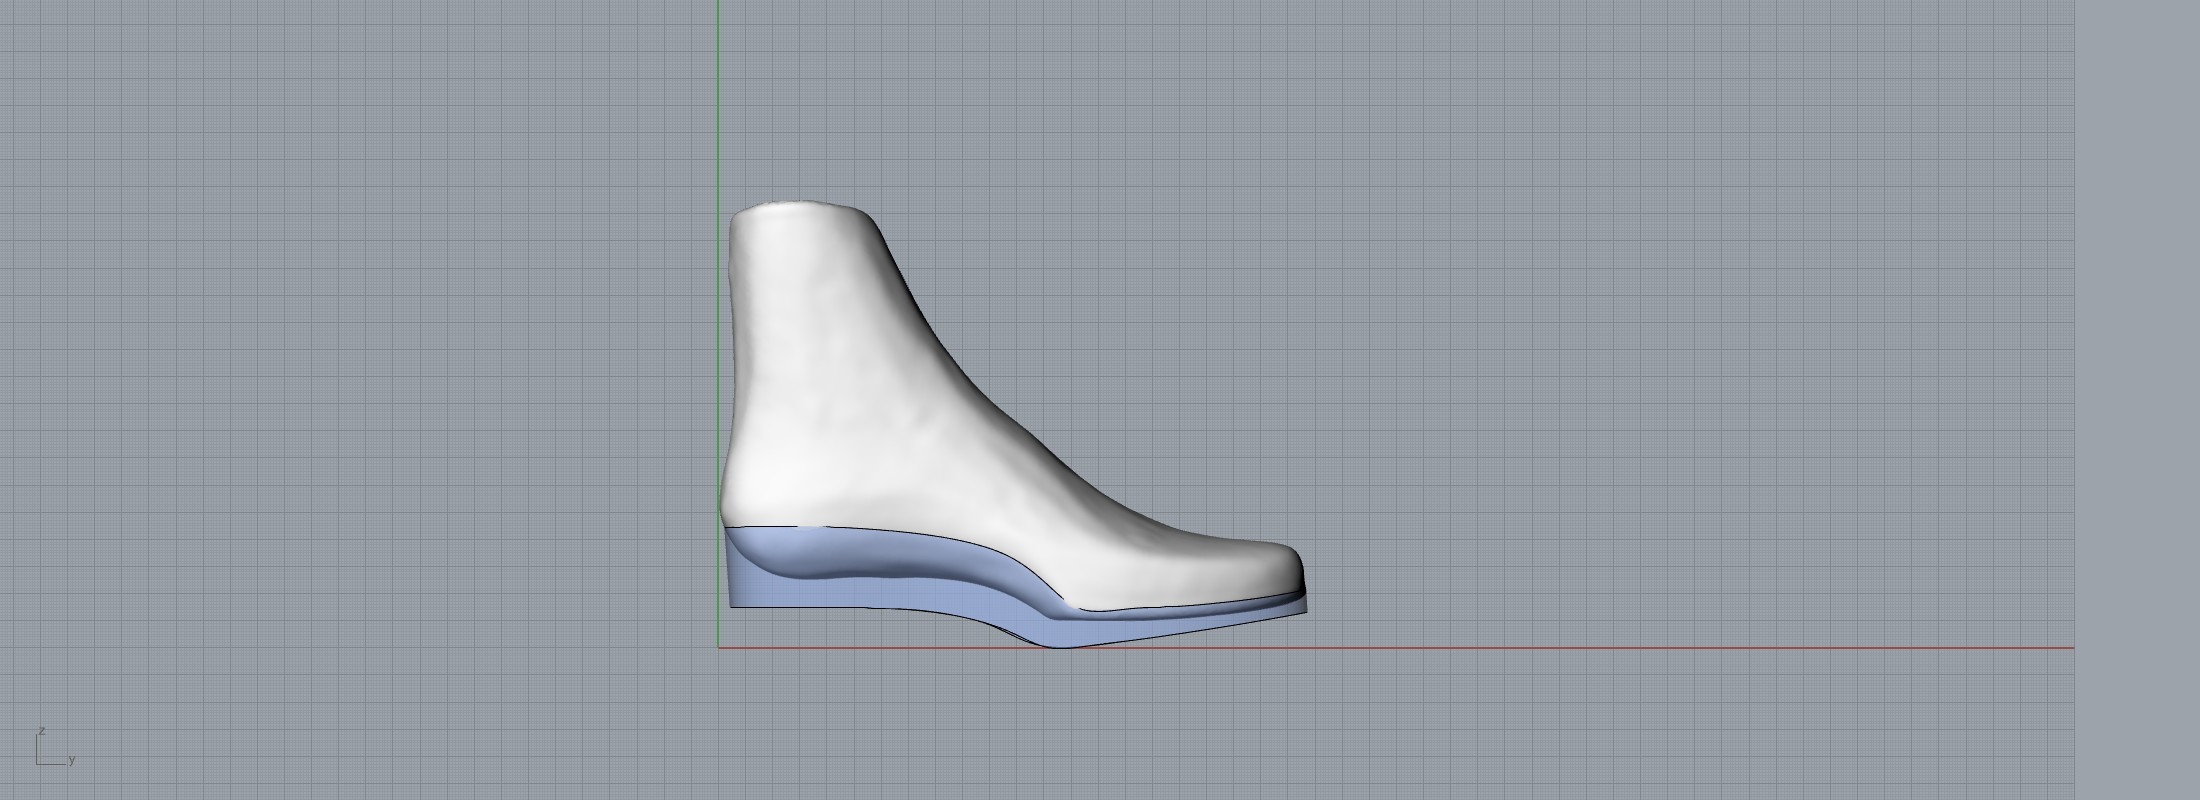Click the black seam between foot and sole
The height and width of the screenshot is (800, 2200).
click(x=900, y=535)
